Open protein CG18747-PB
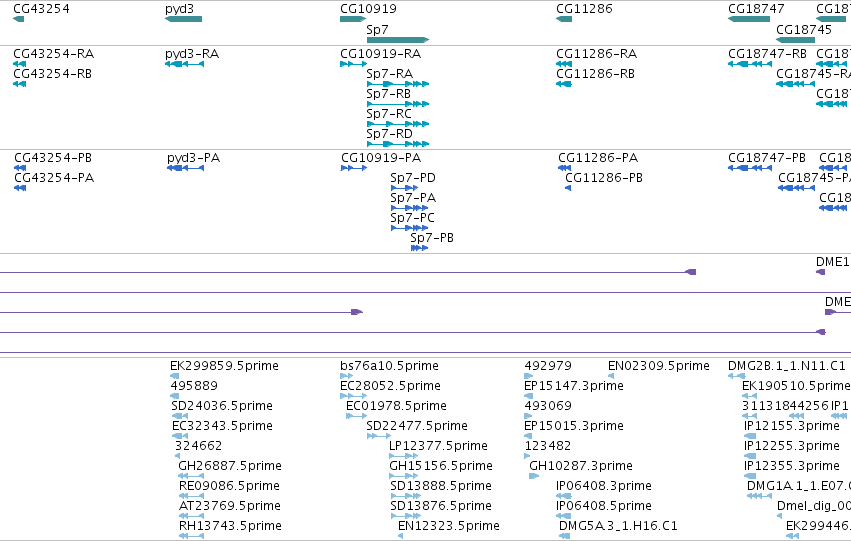 coord(767,158)
